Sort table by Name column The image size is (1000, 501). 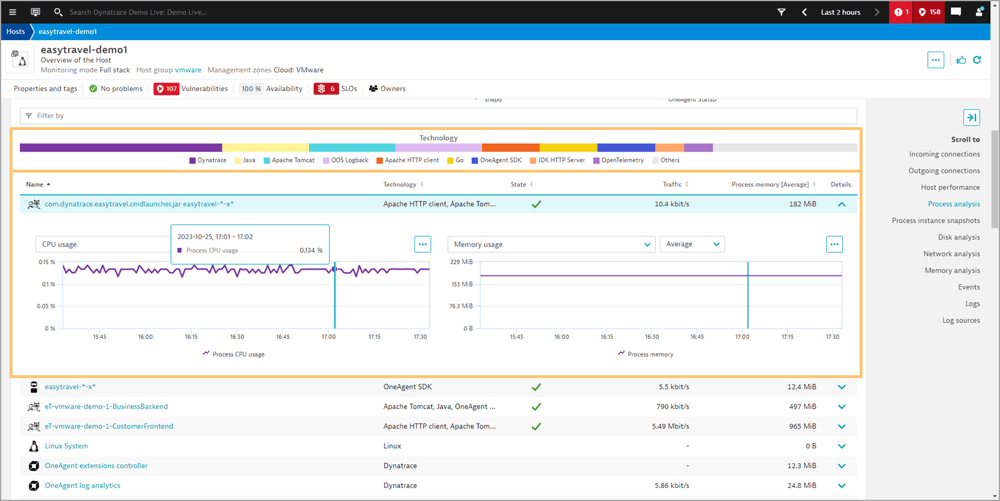point(38,184)
